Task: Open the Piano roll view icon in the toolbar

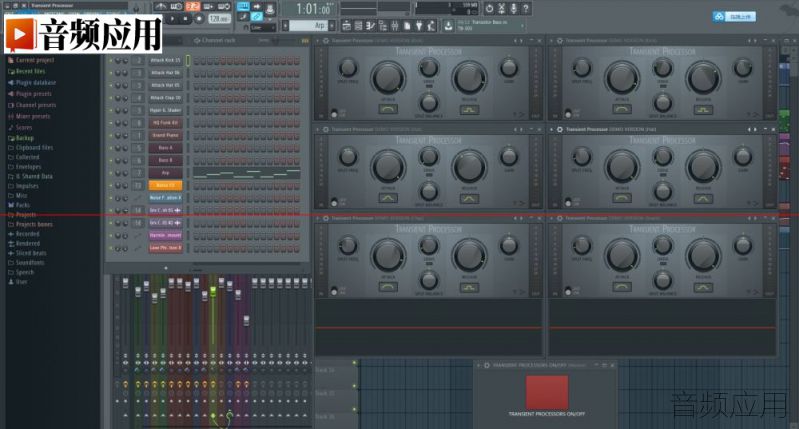Action: tap(369, 25)
